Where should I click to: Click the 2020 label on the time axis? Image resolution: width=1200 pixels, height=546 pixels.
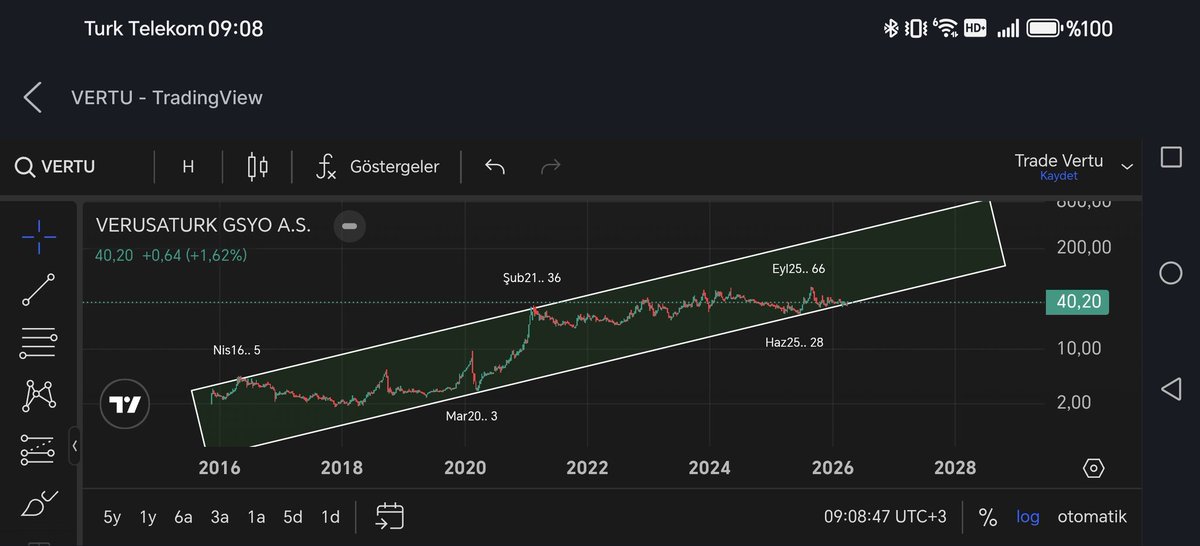click(465, 467)
